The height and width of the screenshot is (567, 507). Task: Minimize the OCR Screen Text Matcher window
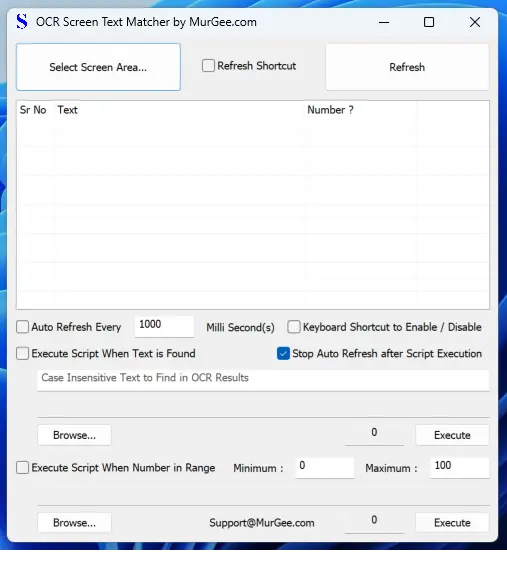[384, 22]
